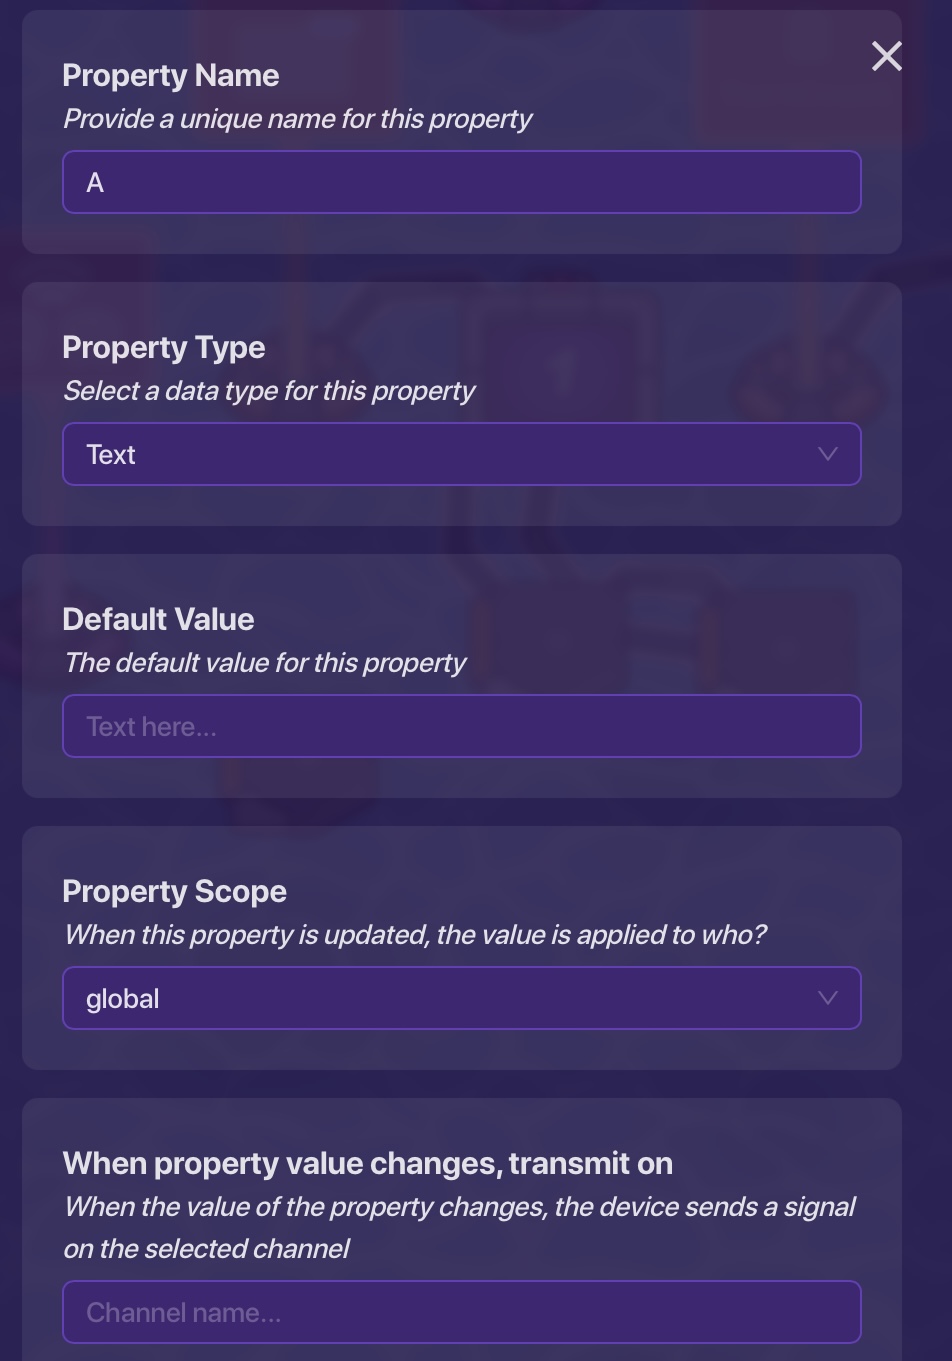
Task: Click the 'Property Type' heading
Action: click(164, 348)
